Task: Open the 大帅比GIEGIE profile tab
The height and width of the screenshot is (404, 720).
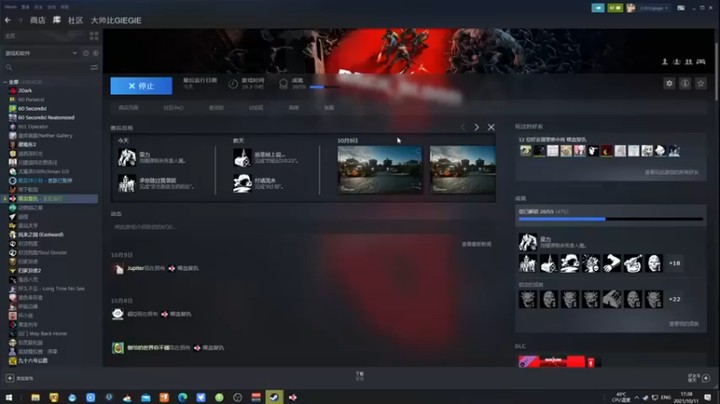Action: click(116, 20)
